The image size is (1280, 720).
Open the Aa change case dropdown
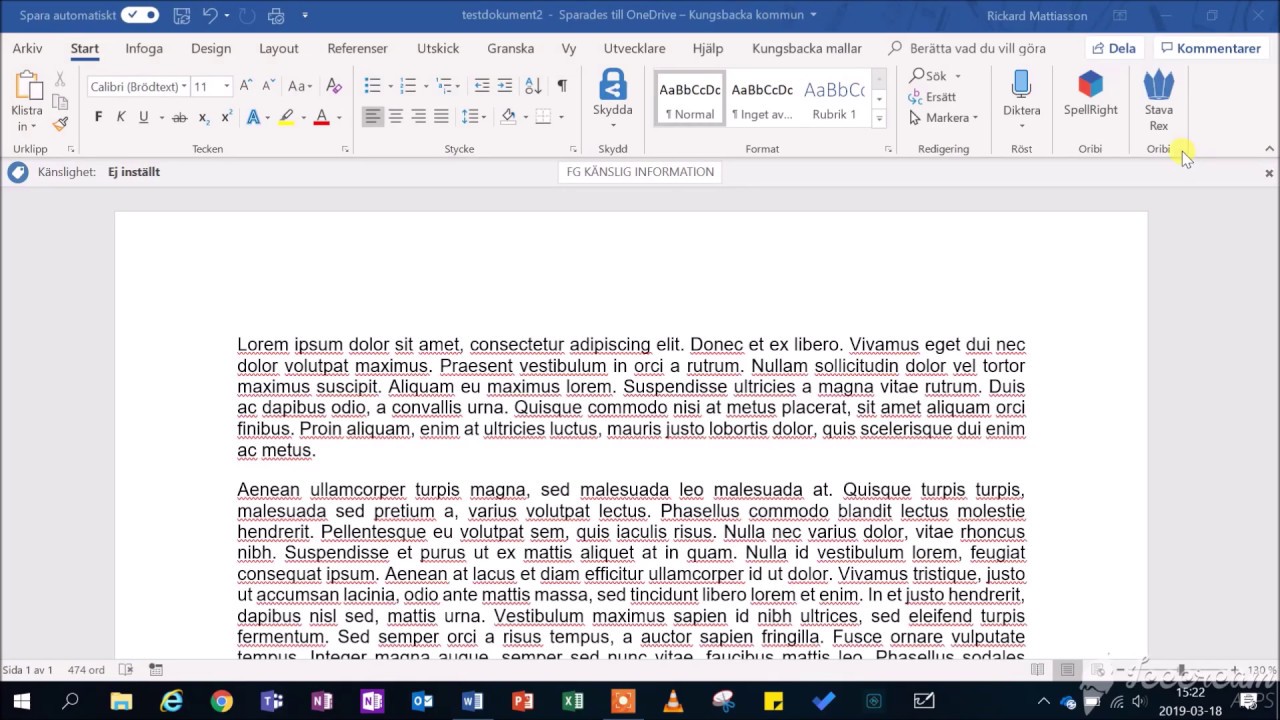300,86
